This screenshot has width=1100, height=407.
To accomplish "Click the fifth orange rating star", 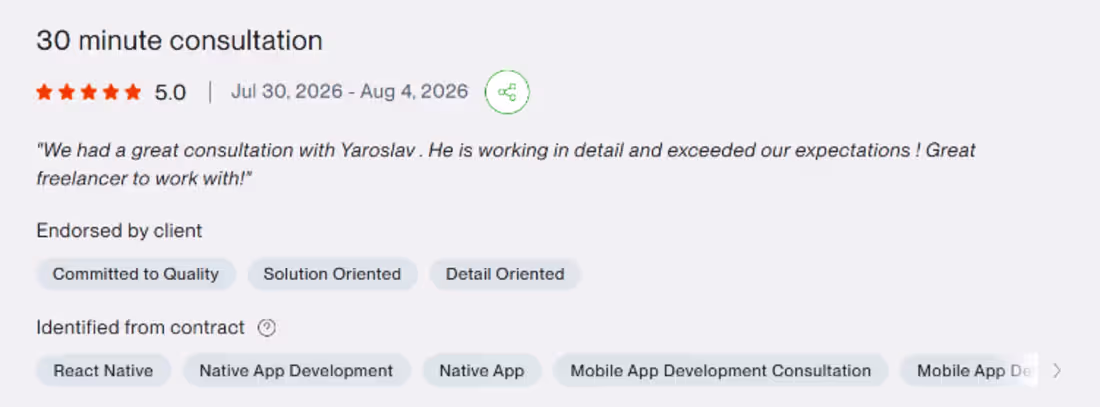I will coord(133,92).
